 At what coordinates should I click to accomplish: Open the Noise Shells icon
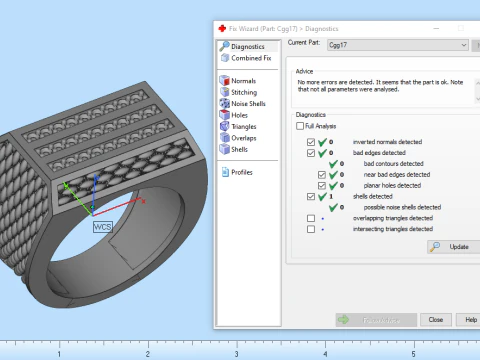coord(224,103)
